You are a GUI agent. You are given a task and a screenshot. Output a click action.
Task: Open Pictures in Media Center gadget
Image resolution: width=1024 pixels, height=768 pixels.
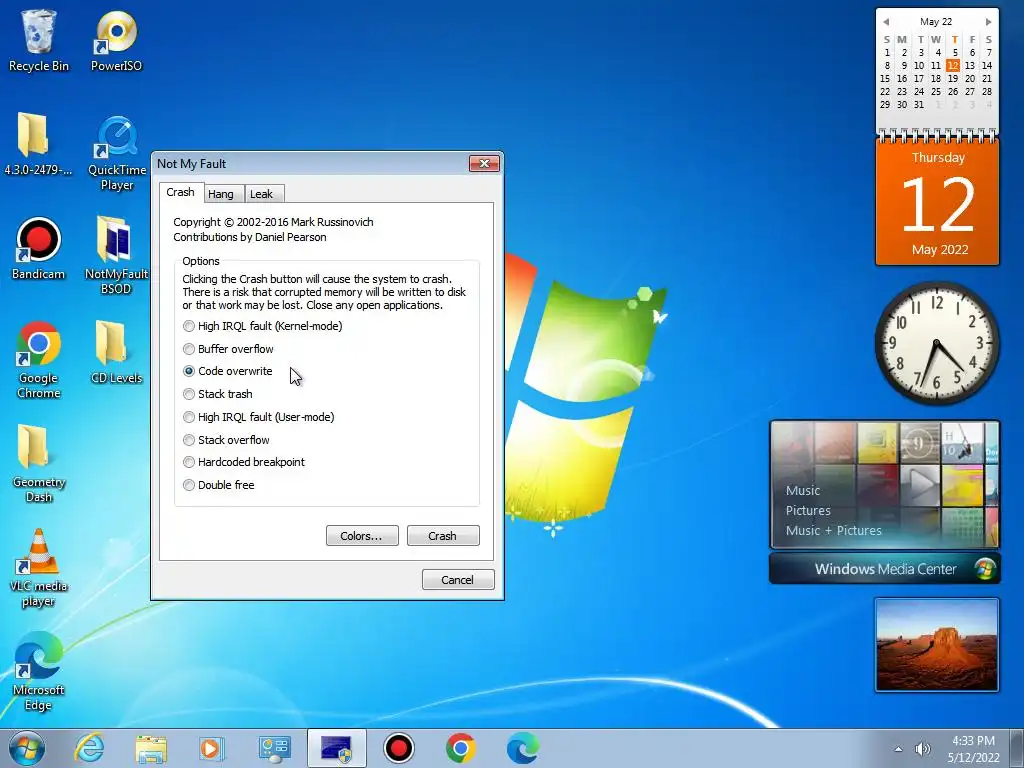tap(808, 511)
